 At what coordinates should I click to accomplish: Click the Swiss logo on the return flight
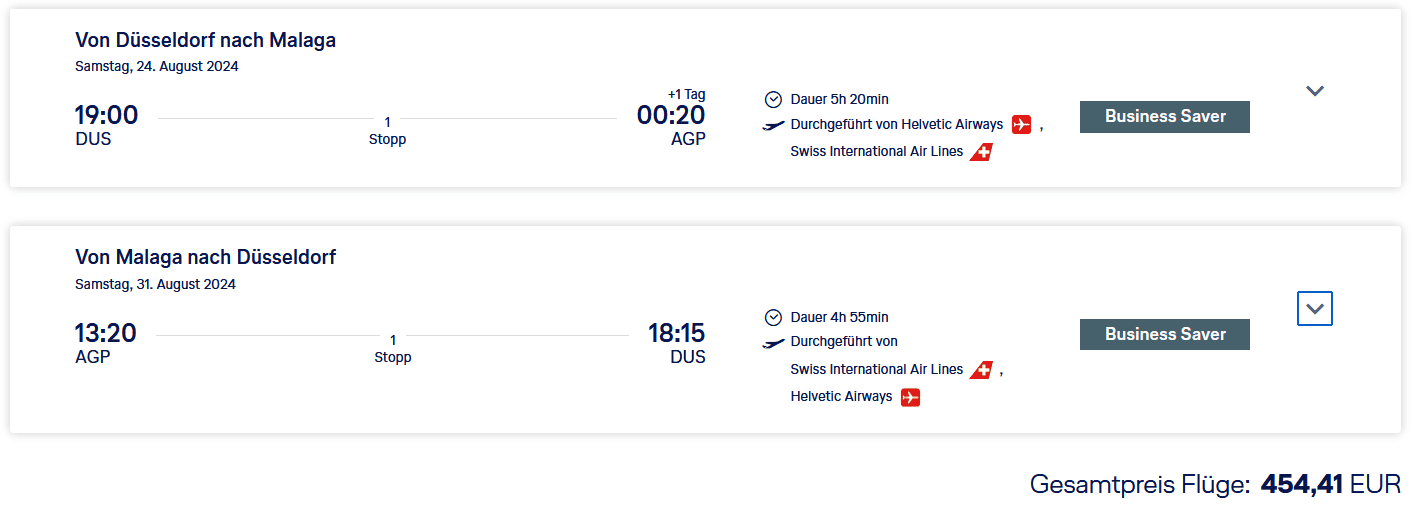point(982,370)
